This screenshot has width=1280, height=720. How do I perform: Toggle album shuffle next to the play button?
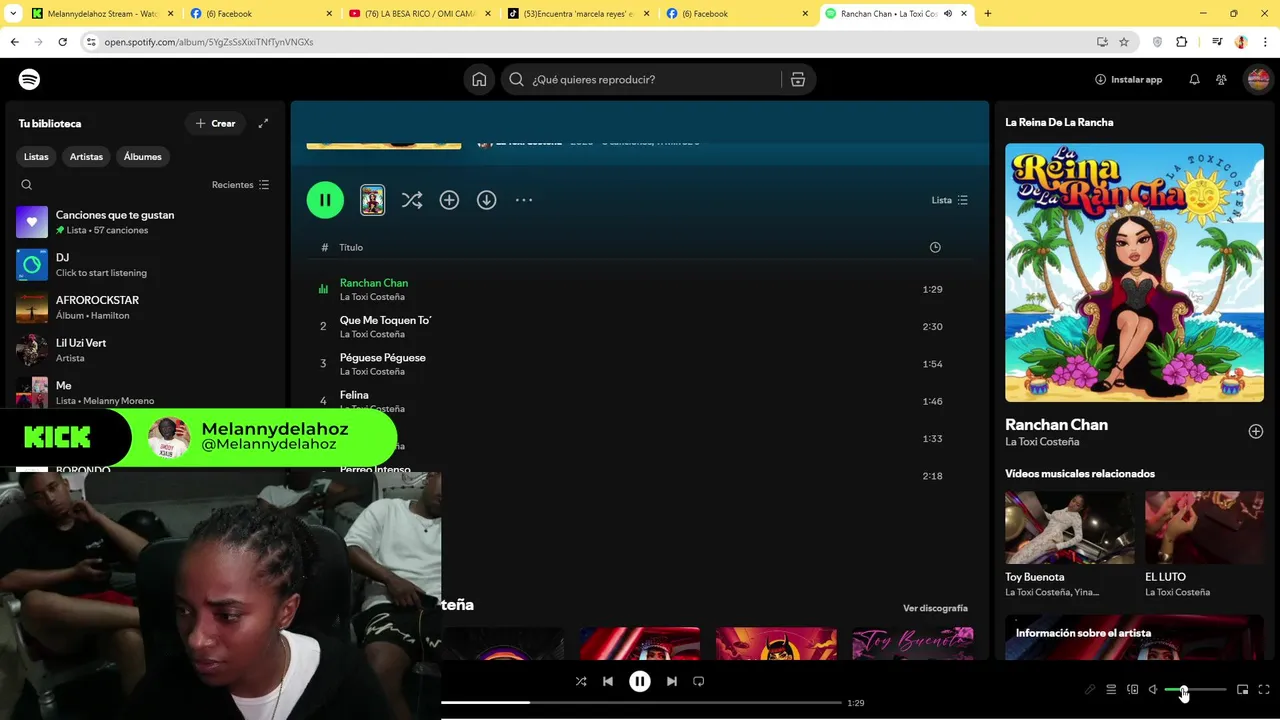(411, 200)
